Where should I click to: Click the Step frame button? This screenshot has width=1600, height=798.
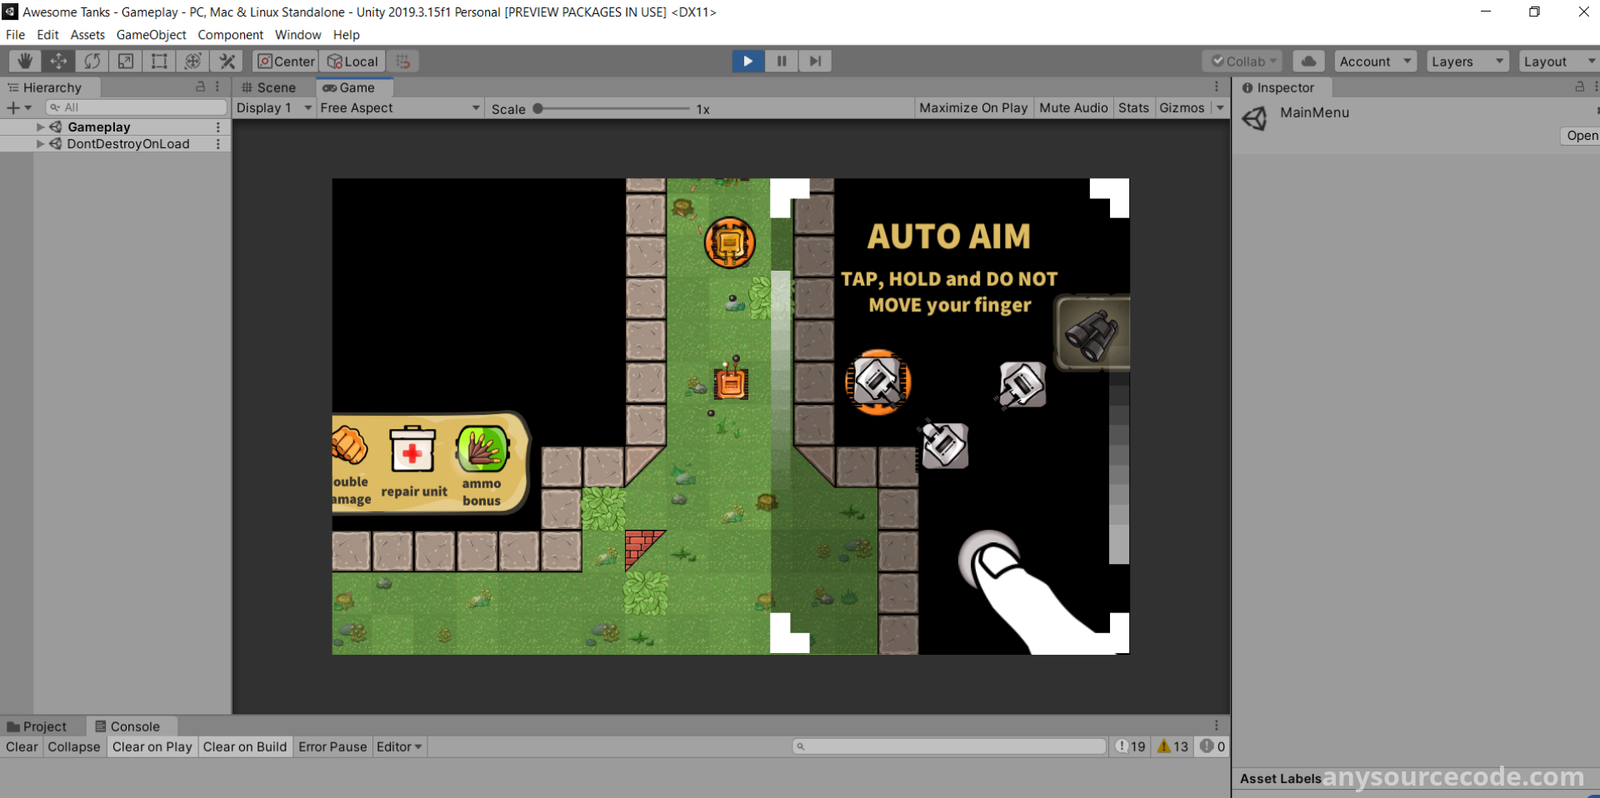(x=815, y=61)
